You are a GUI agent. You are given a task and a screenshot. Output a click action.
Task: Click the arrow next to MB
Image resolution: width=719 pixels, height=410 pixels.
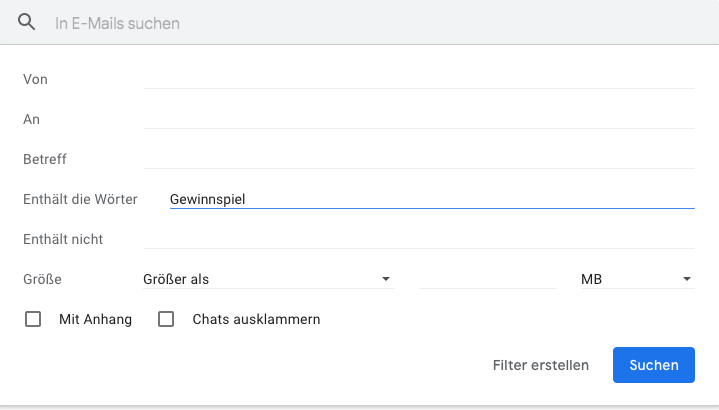click(686, 279)
